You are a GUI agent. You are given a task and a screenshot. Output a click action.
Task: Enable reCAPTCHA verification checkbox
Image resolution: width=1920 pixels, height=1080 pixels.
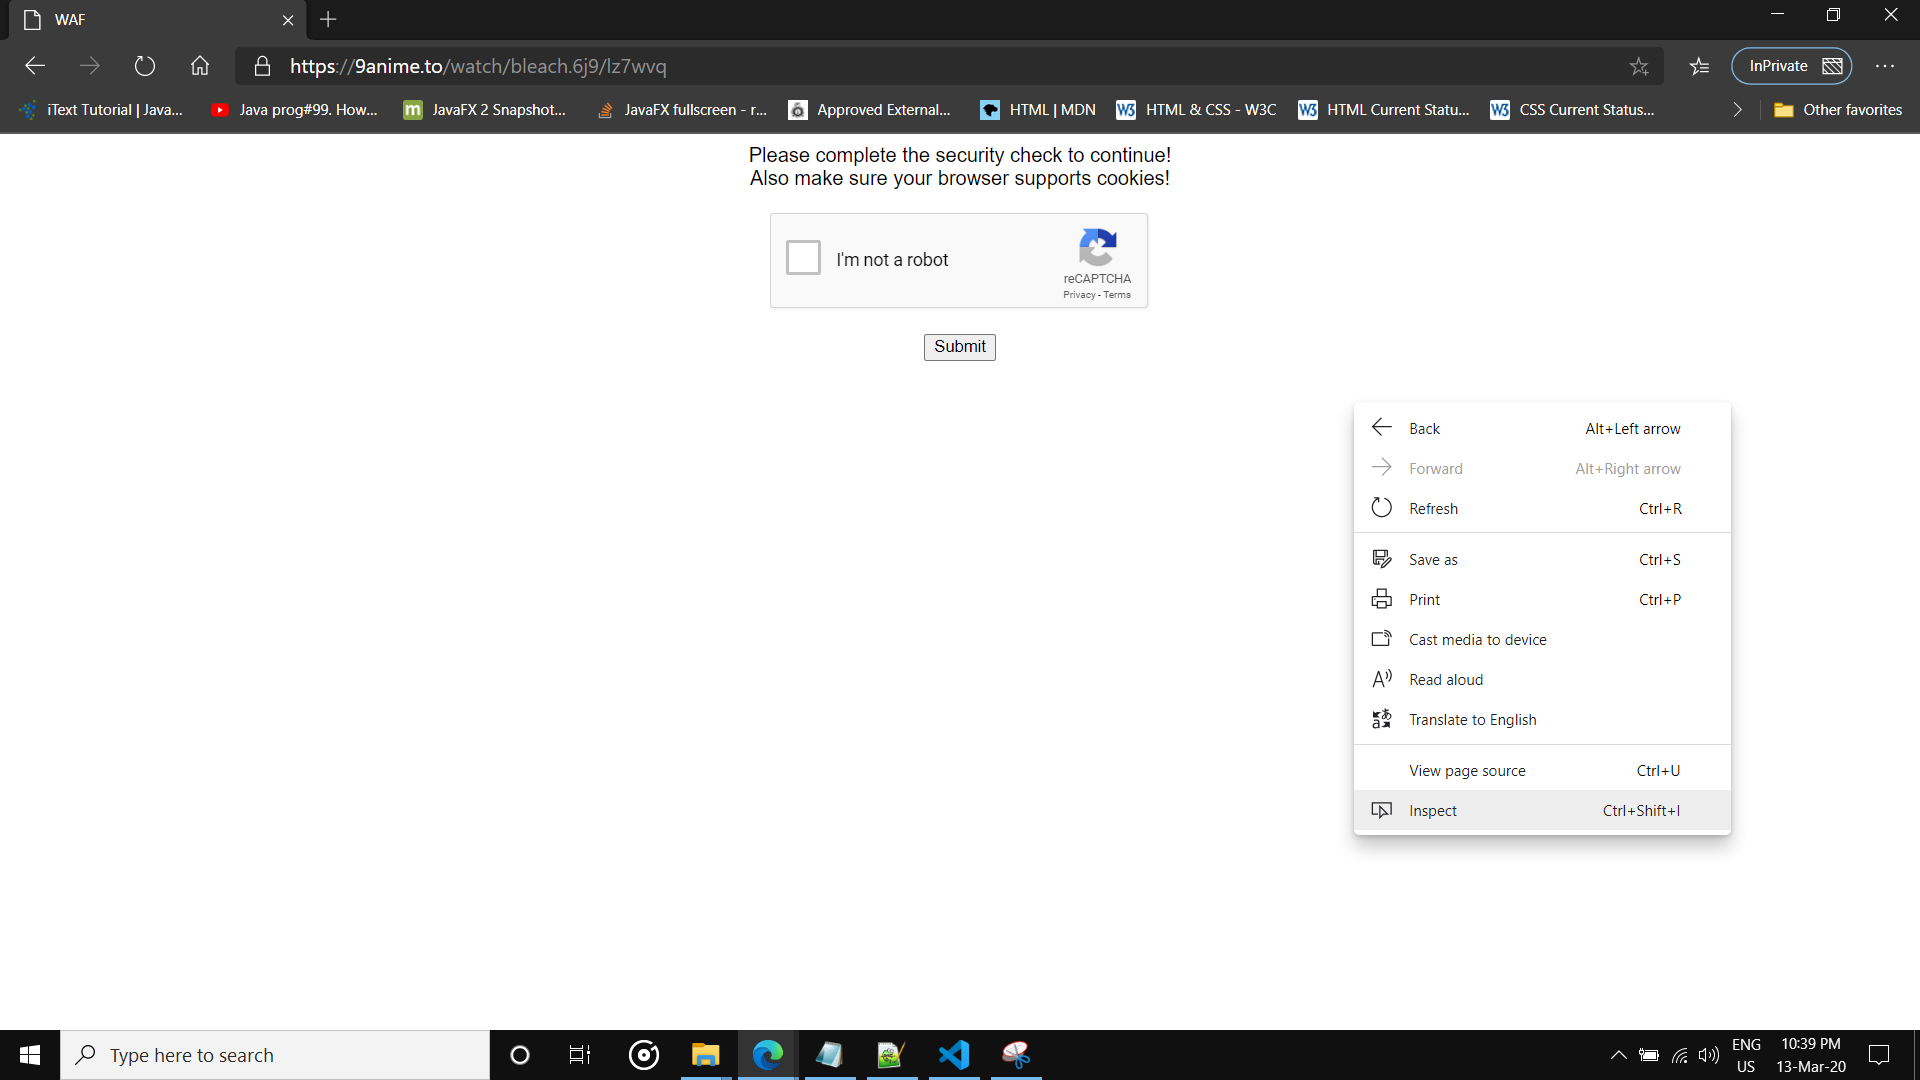point(803,258)
